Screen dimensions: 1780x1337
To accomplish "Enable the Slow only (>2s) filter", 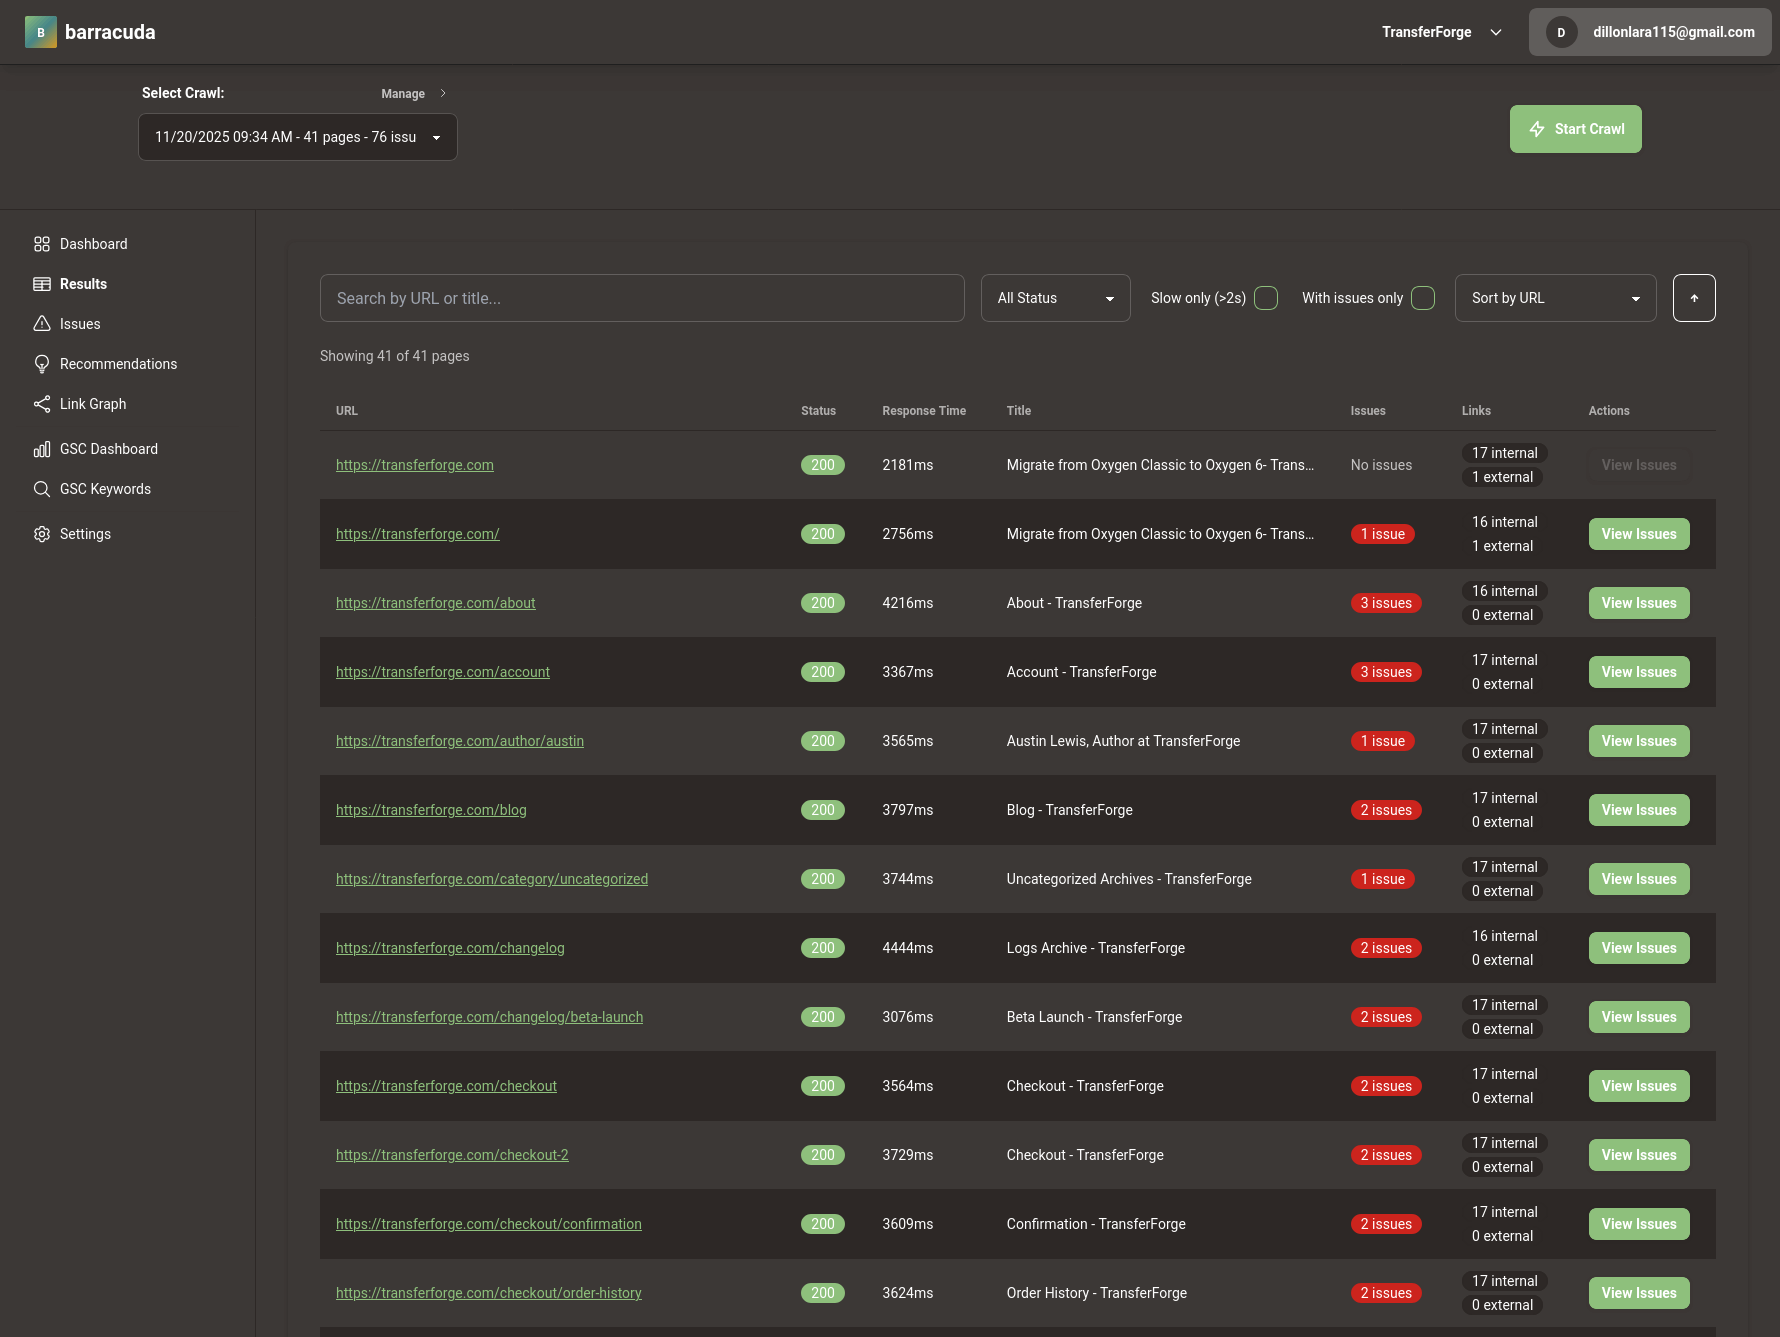I will (x=1265, y=297).
